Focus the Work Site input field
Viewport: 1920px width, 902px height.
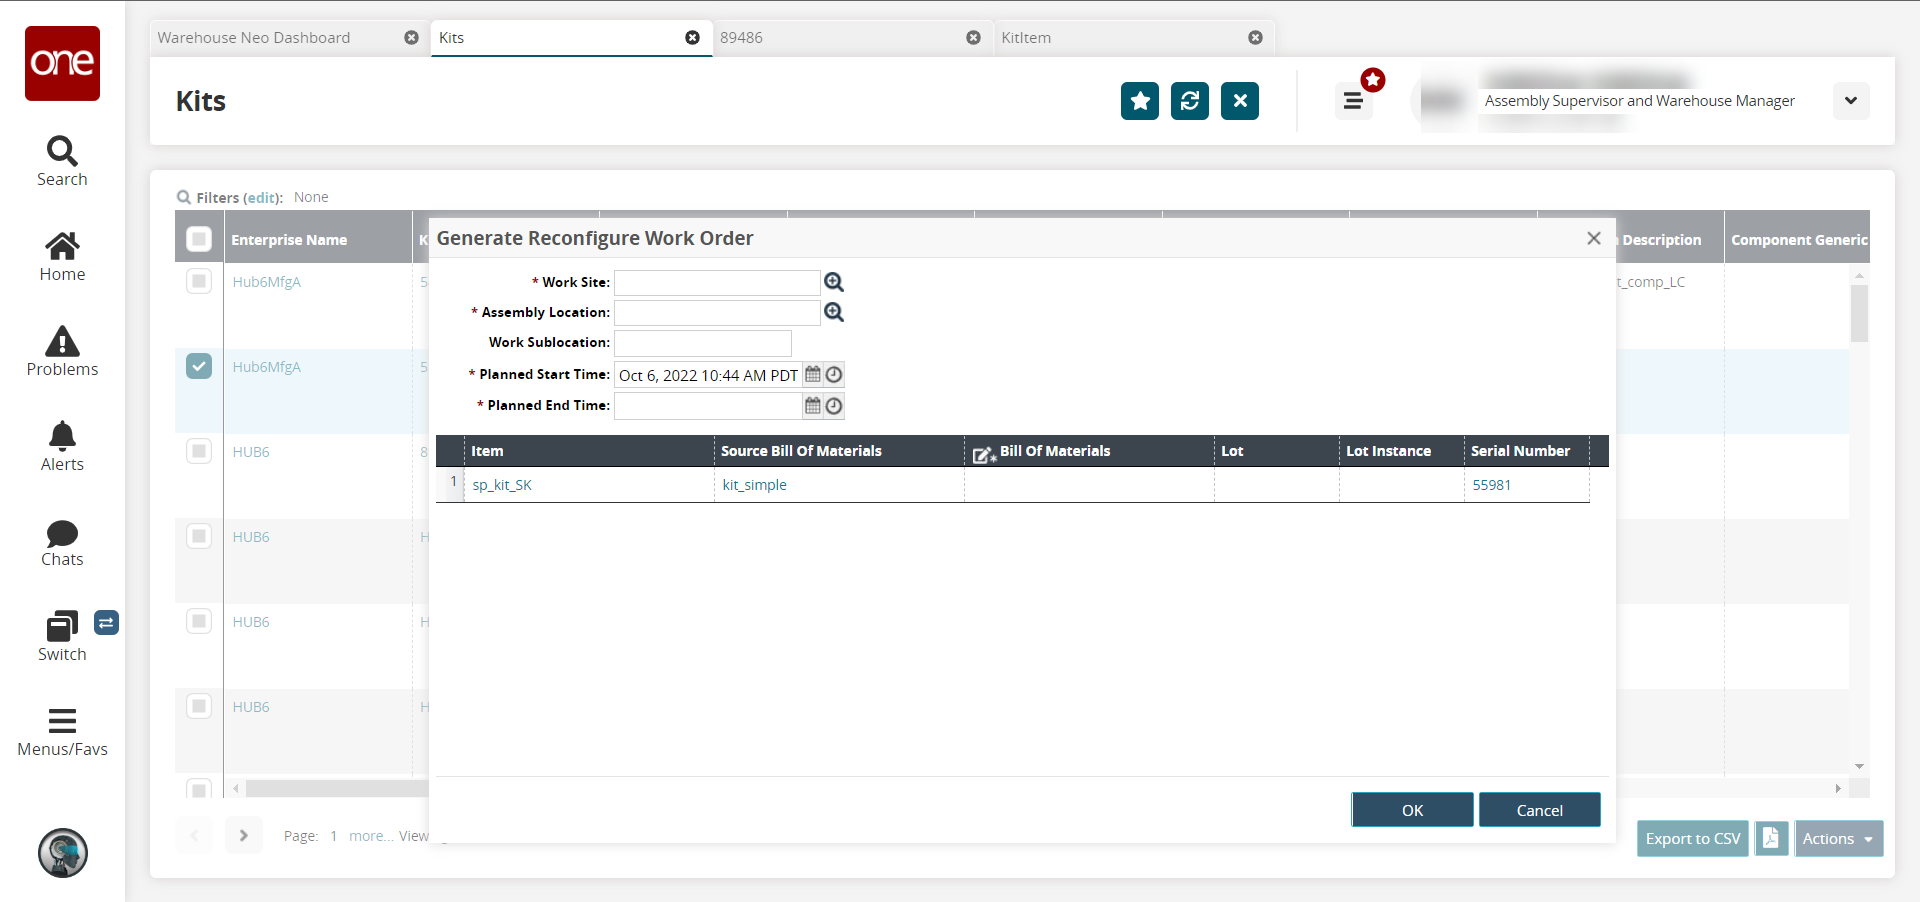tap(717, 283)
